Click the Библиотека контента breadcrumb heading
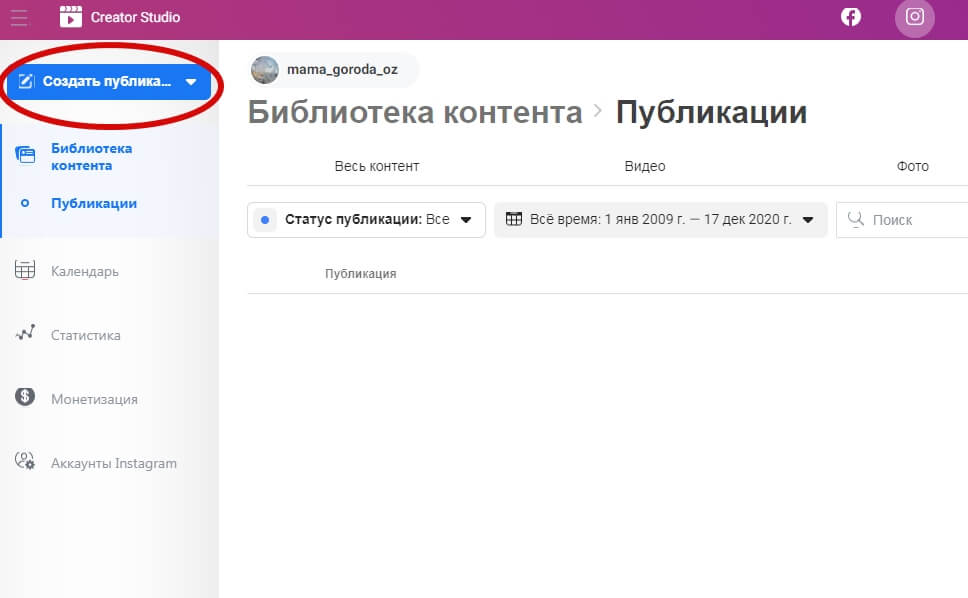Viewport: 968px width, 598px height. (x=415, y=112)
